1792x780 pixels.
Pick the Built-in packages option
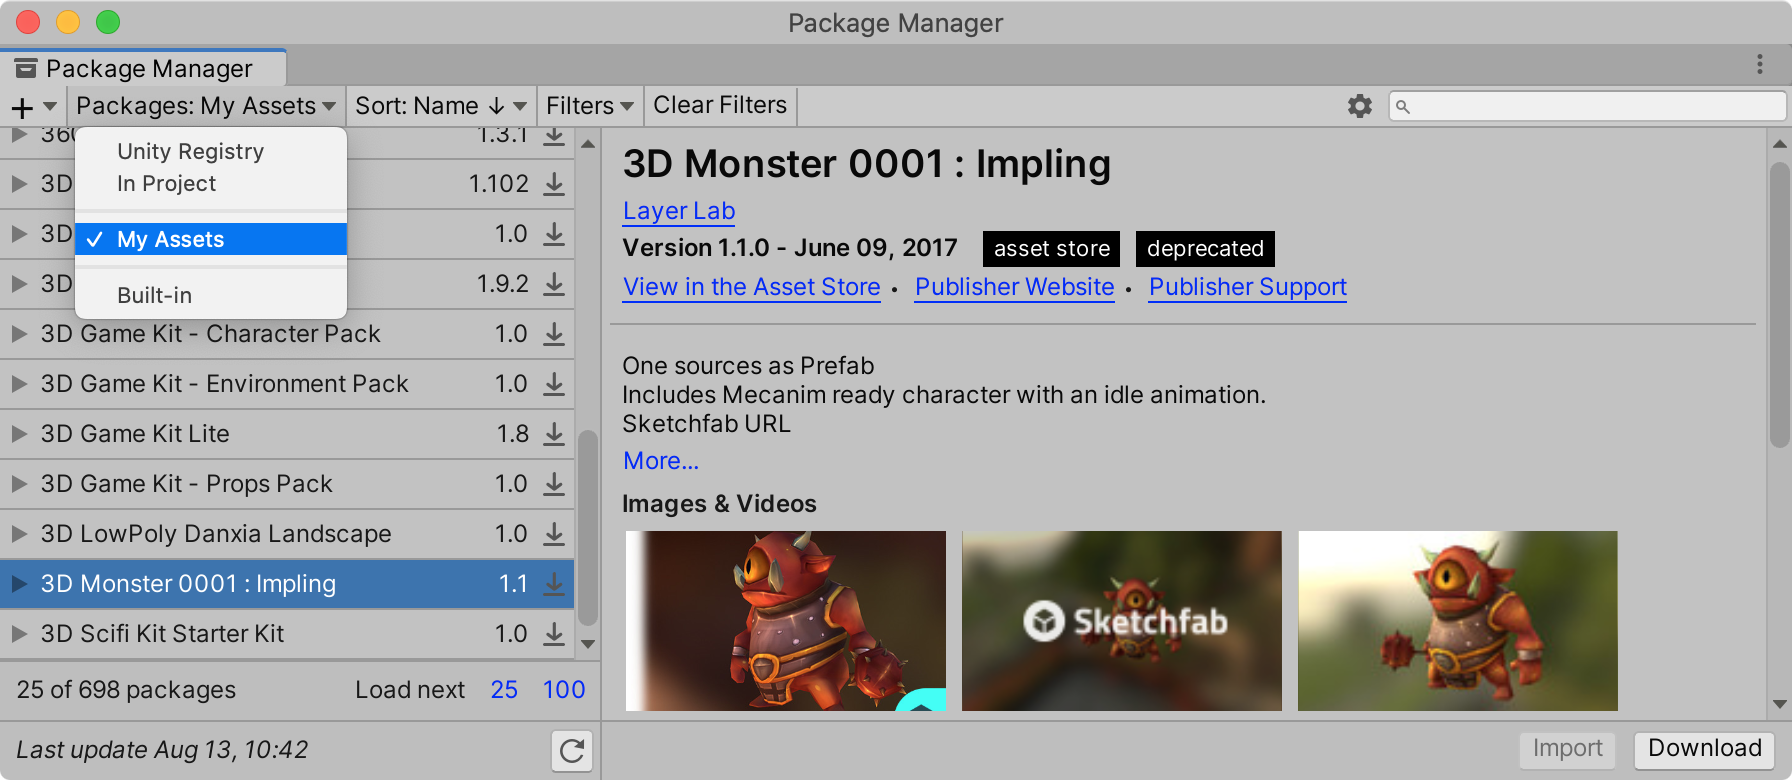(x=154, y=295)
